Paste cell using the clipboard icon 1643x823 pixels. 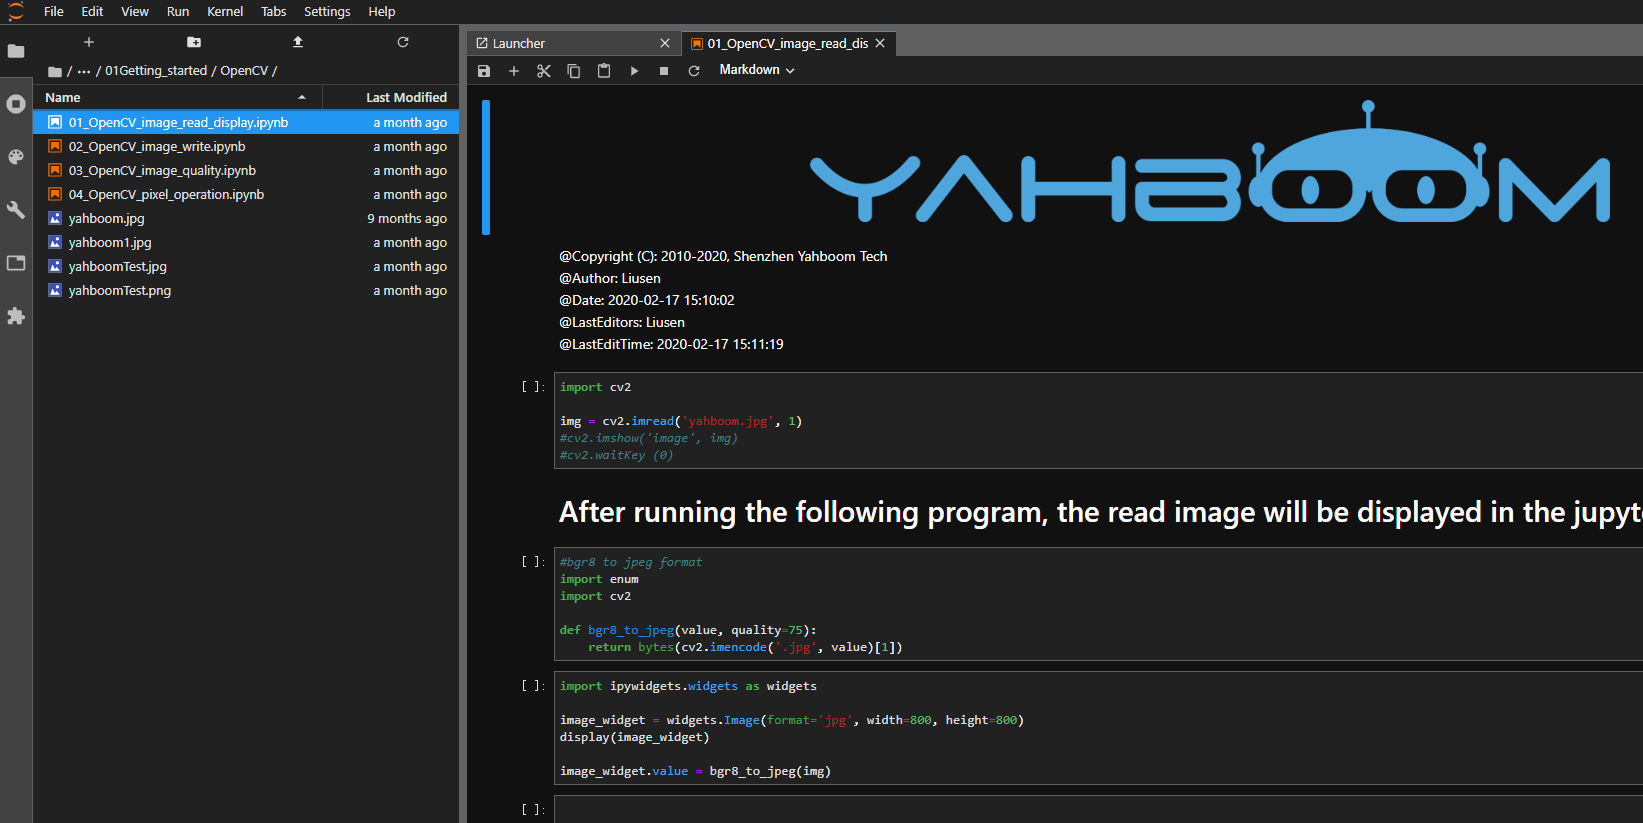(604, 71)
